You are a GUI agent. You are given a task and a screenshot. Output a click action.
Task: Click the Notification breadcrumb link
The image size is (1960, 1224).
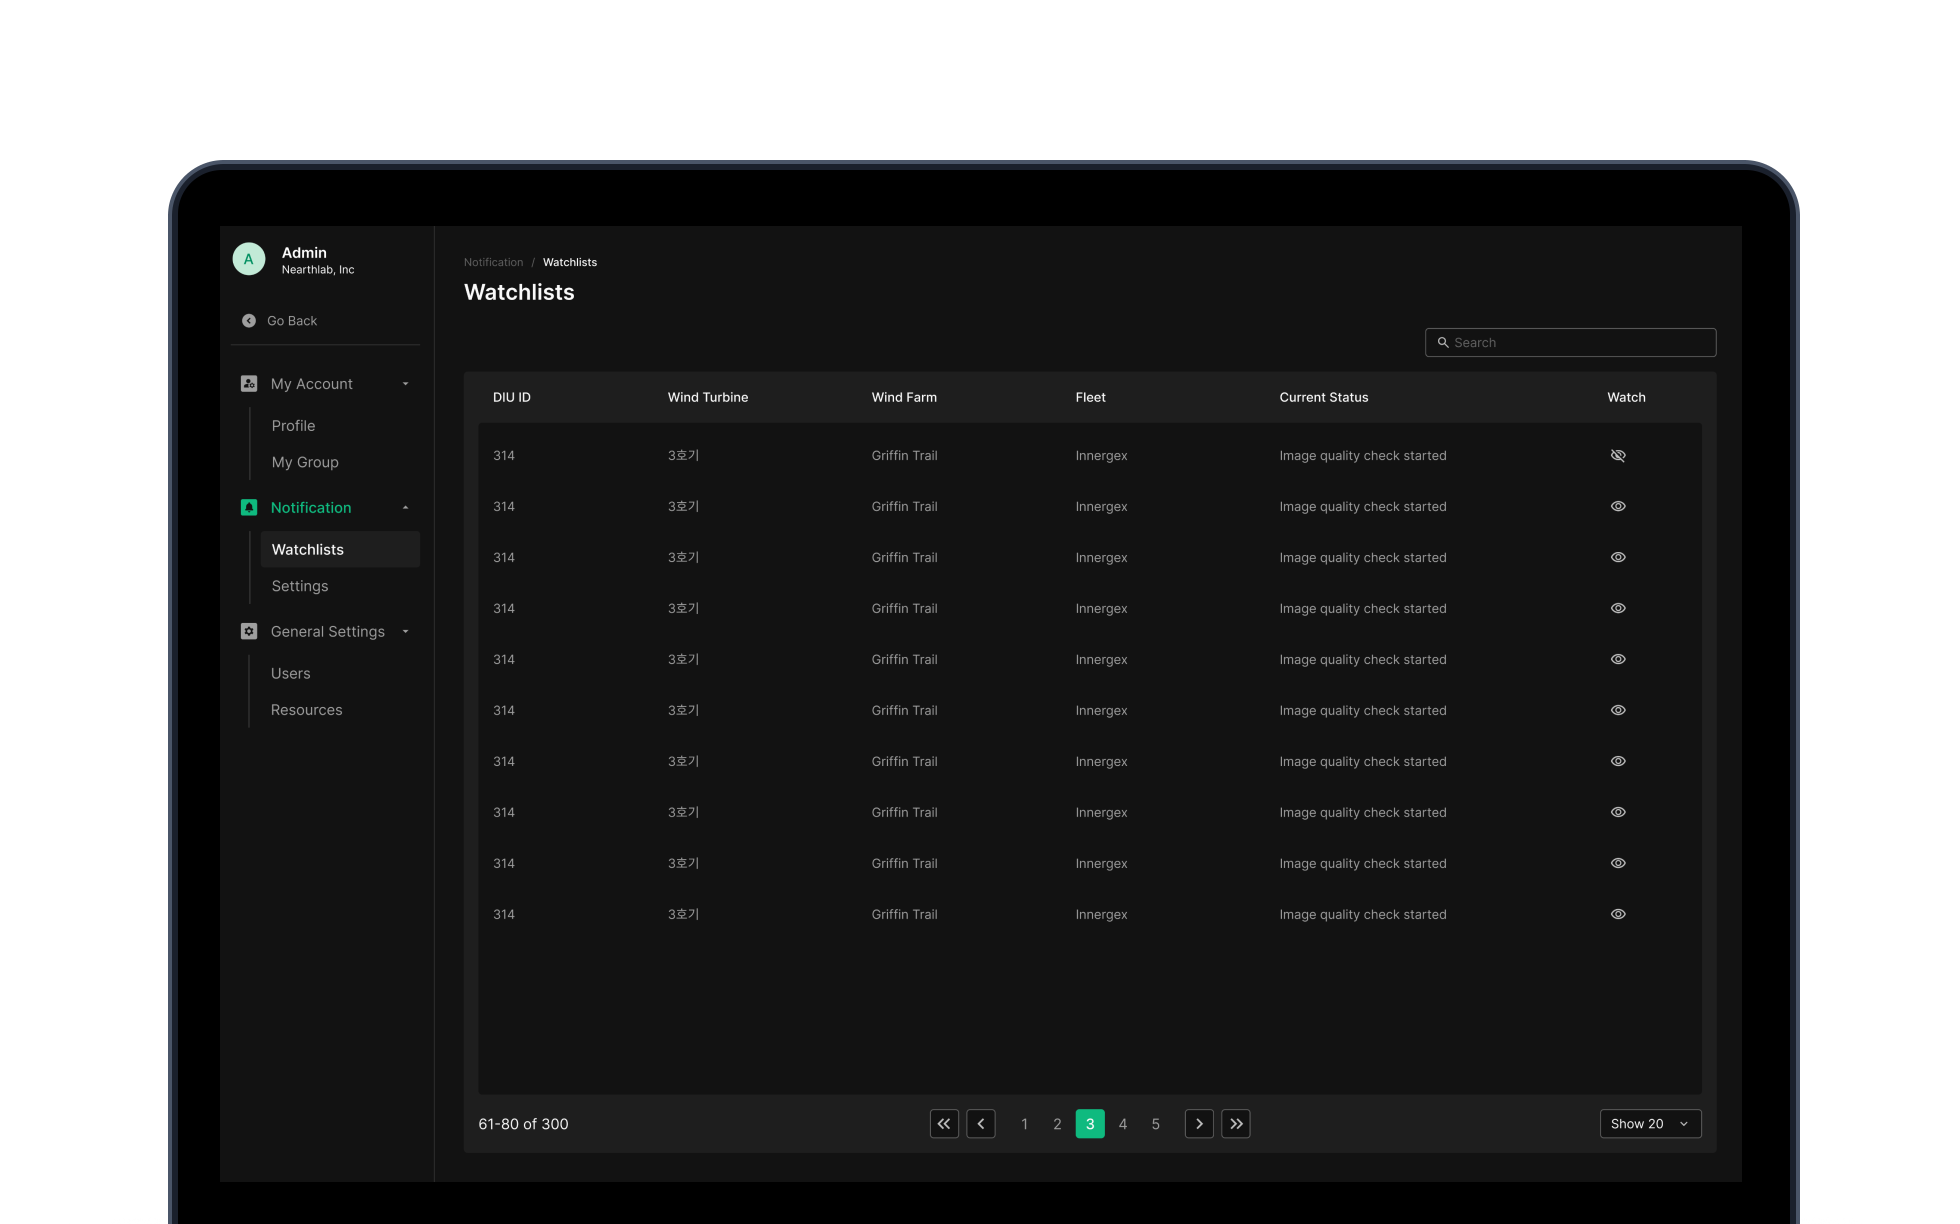tap(493, 261)
